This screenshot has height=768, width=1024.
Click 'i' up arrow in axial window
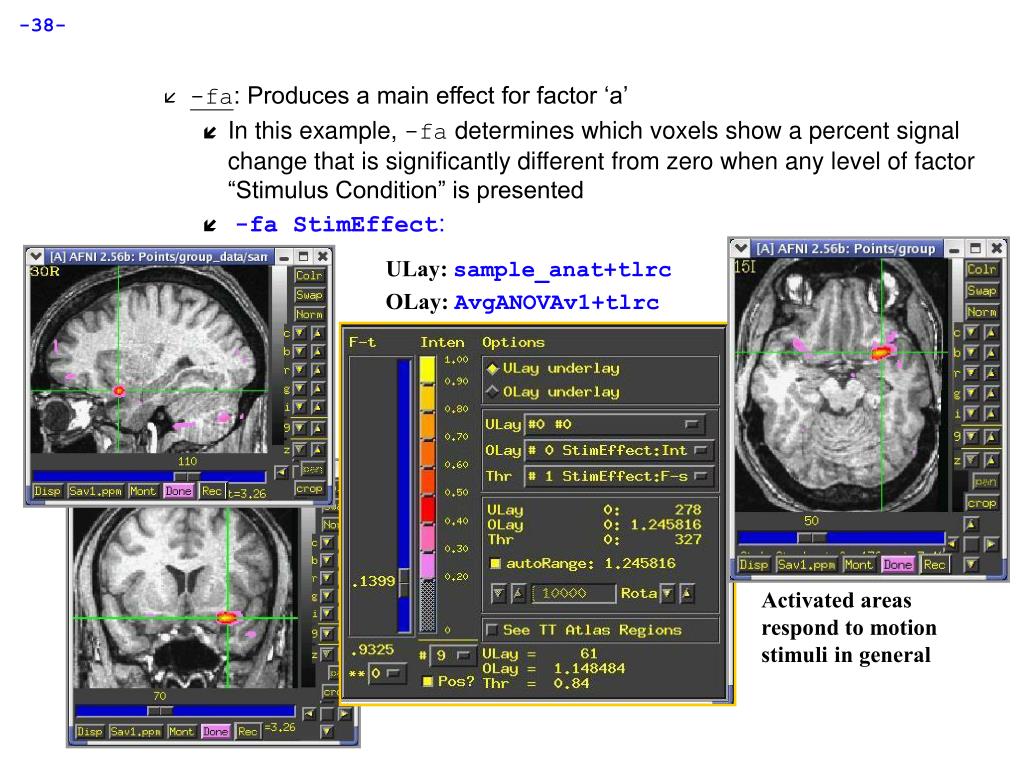991,413
